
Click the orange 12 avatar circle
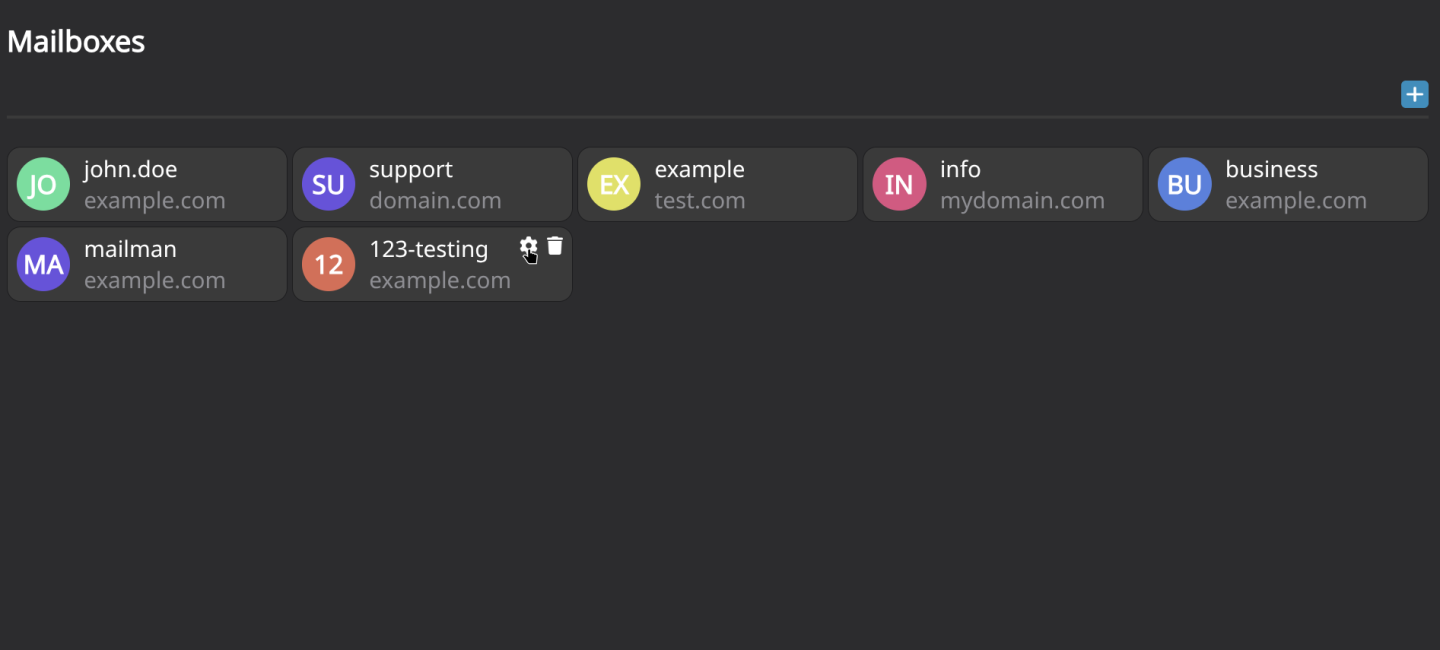(x=328, y=264)
